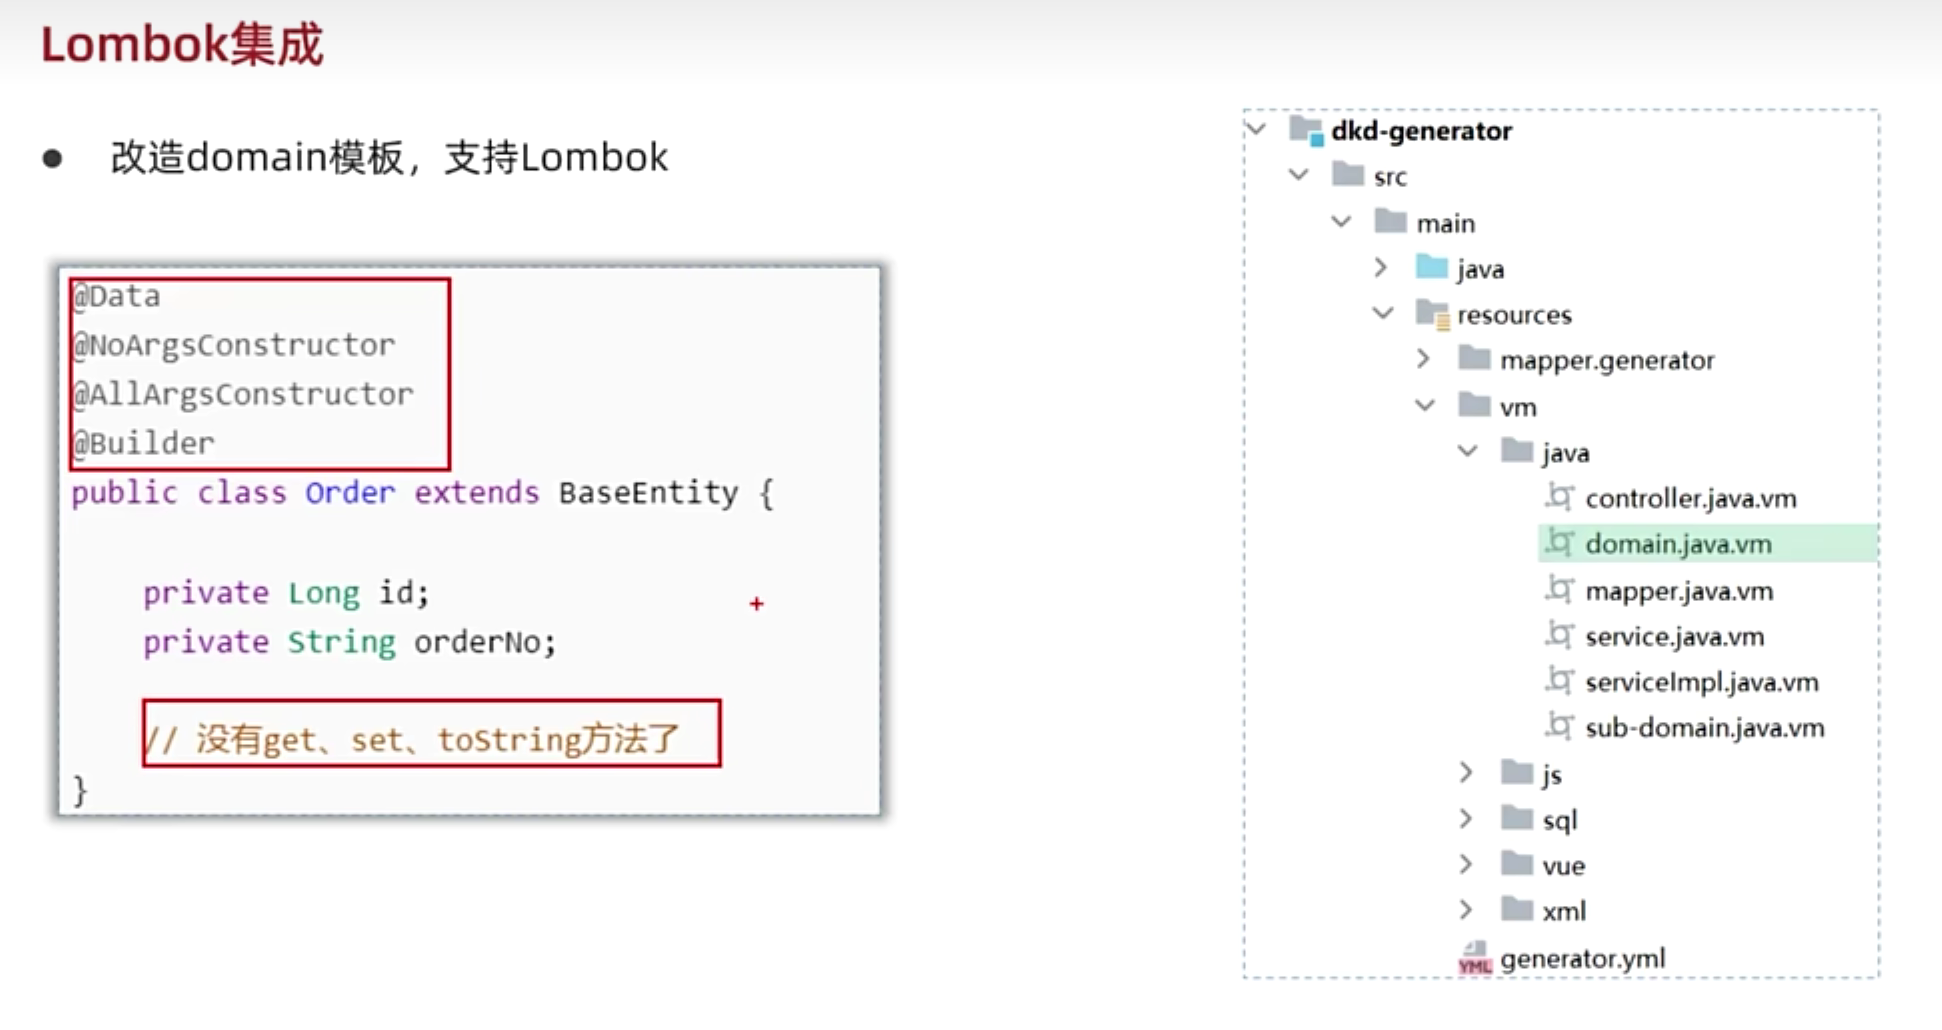Collapse the dkd-generator project node chevron
The width and height of the screenshot is (1942, 1030).
point(1257,128)
